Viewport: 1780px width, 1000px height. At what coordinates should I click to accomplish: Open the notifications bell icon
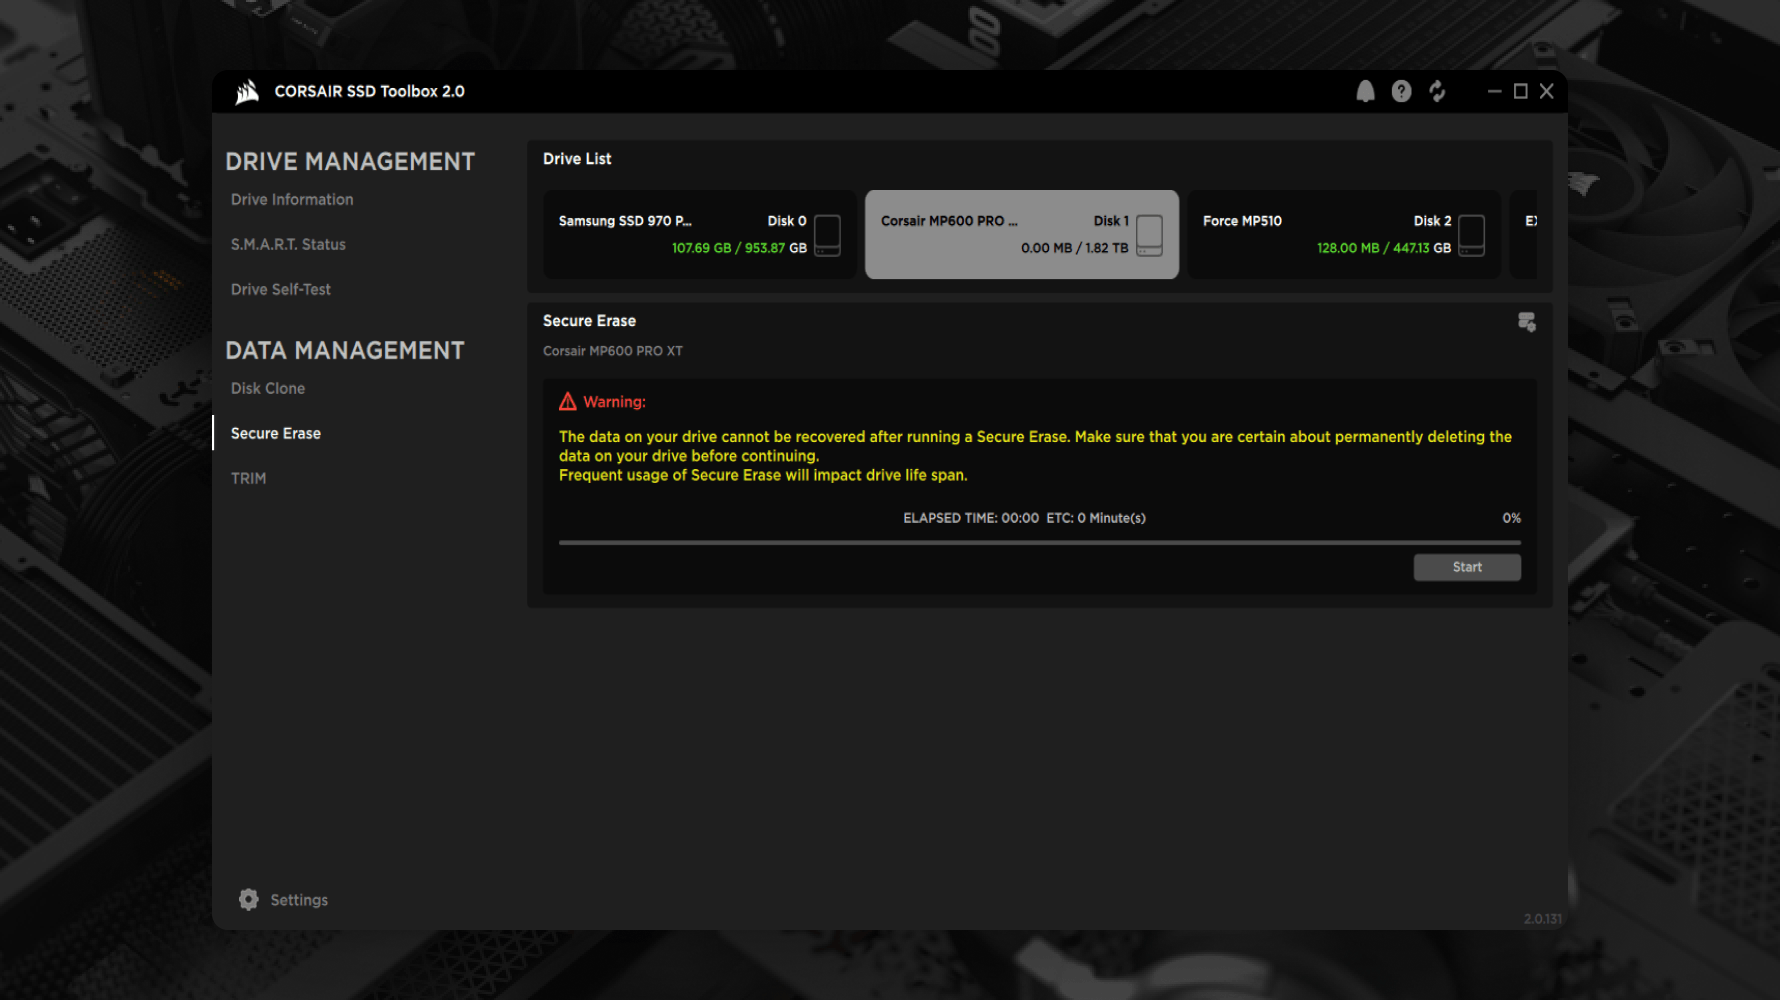click(x=1365, y=91)
